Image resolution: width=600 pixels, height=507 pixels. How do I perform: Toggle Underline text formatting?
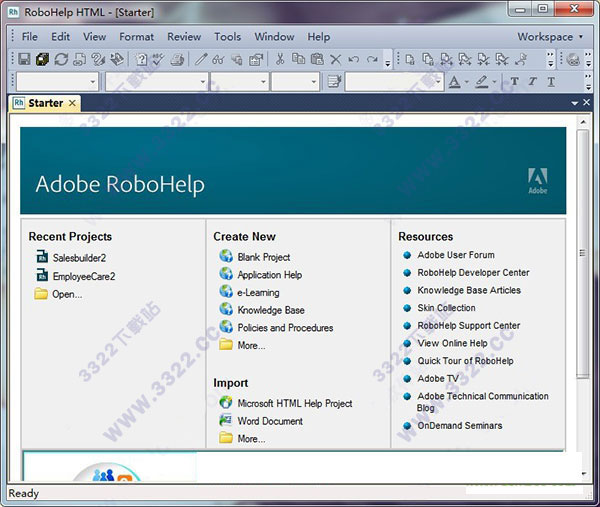click(x=551, y=82)
